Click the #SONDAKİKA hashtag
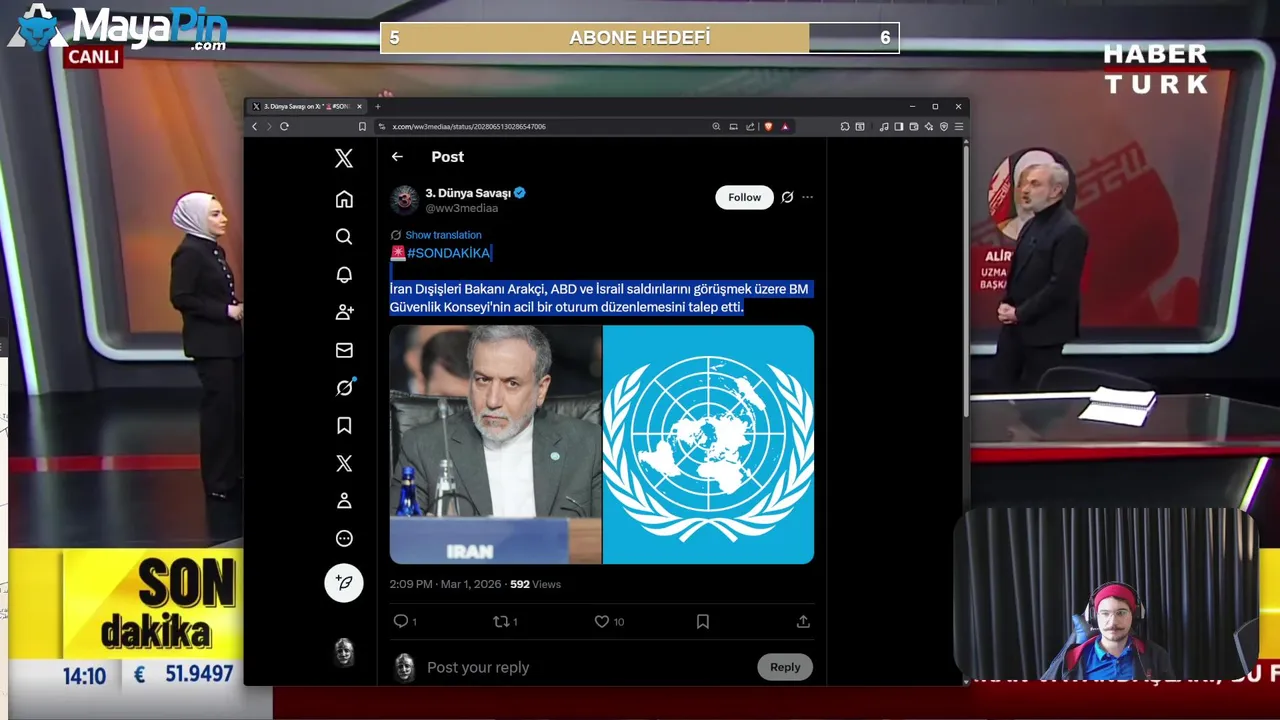1280x720 pixels. point(448,253)
